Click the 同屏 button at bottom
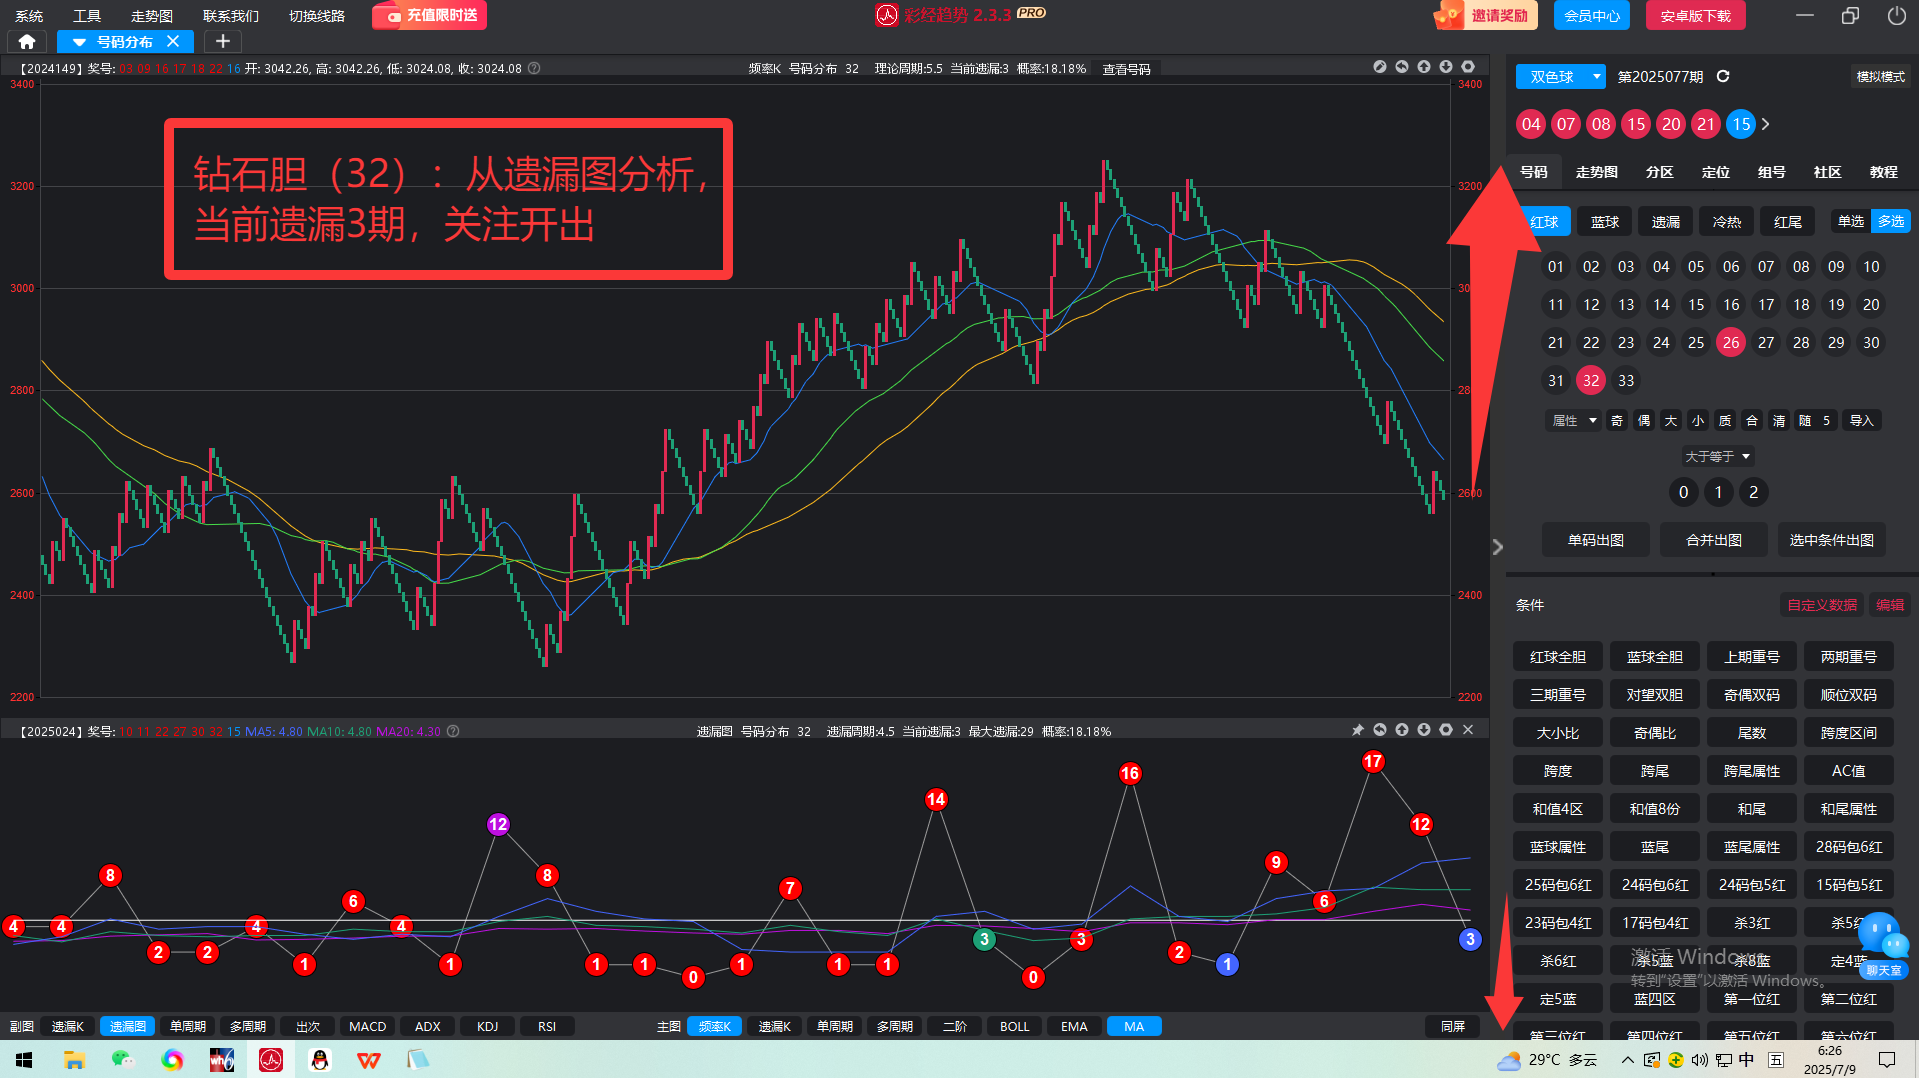 (x=1453, y=1026)
